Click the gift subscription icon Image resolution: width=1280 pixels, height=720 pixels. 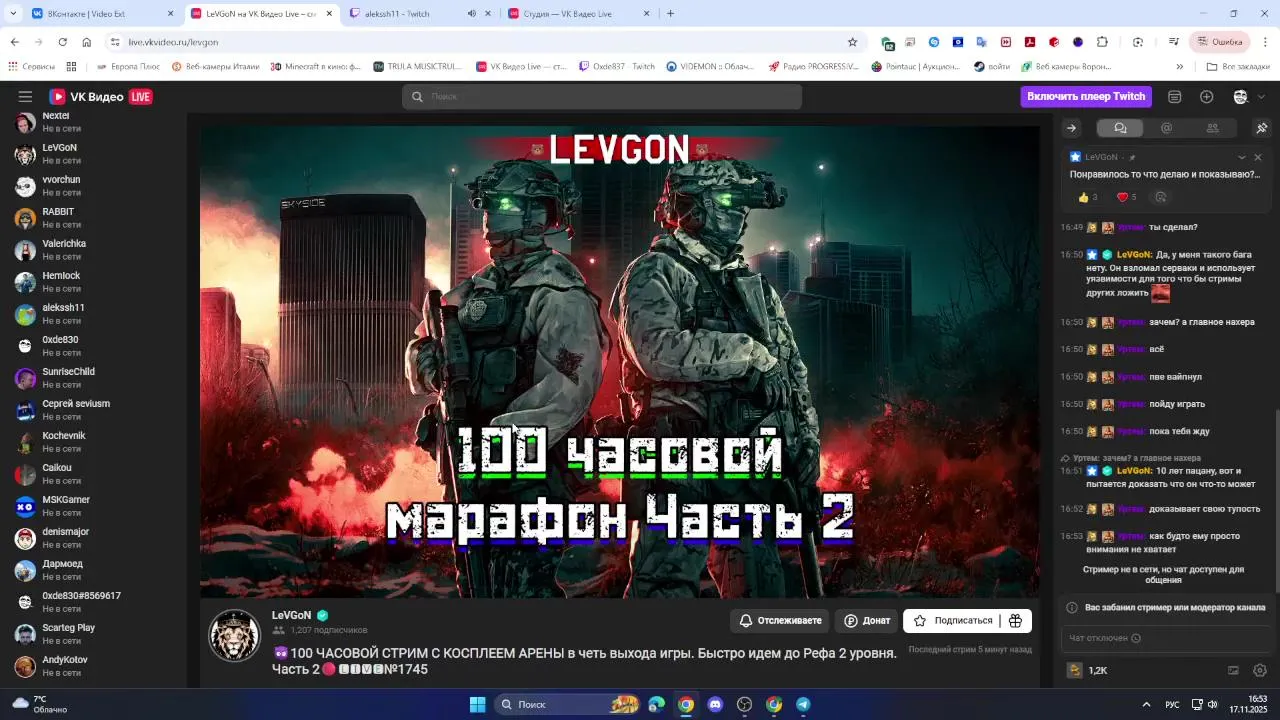pos(1015,621)
